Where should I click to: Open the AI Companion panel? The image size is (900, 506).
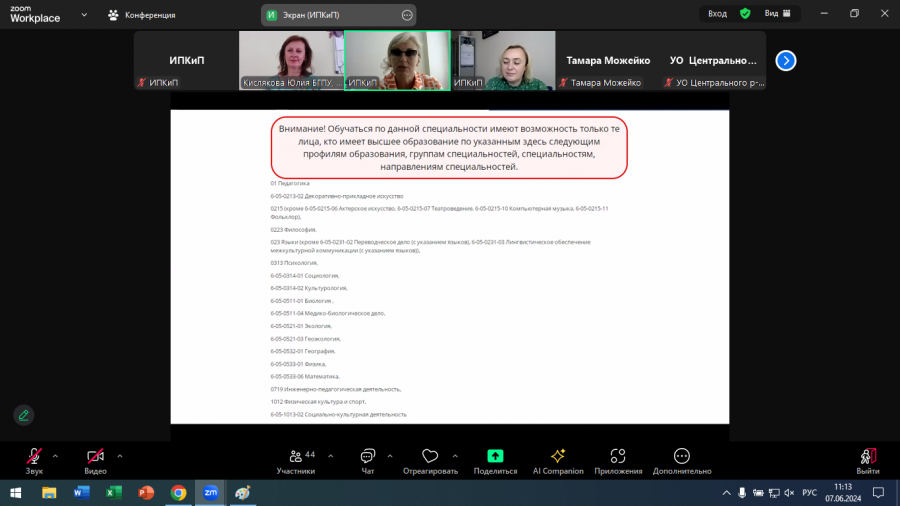pyautogui.click(x=558, y=461)
